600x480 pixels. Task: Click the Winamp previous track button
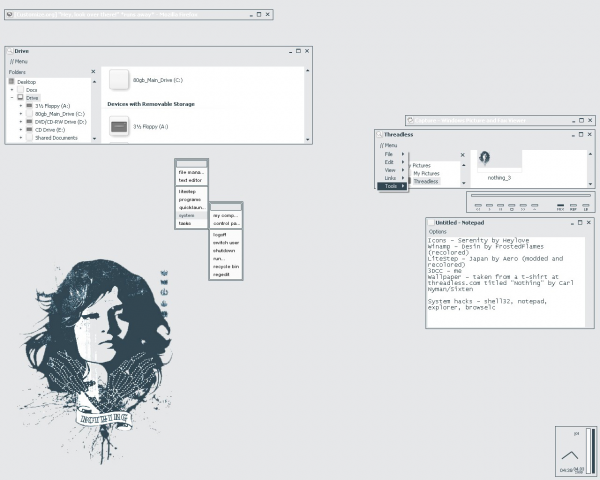[x=478, y=206]
